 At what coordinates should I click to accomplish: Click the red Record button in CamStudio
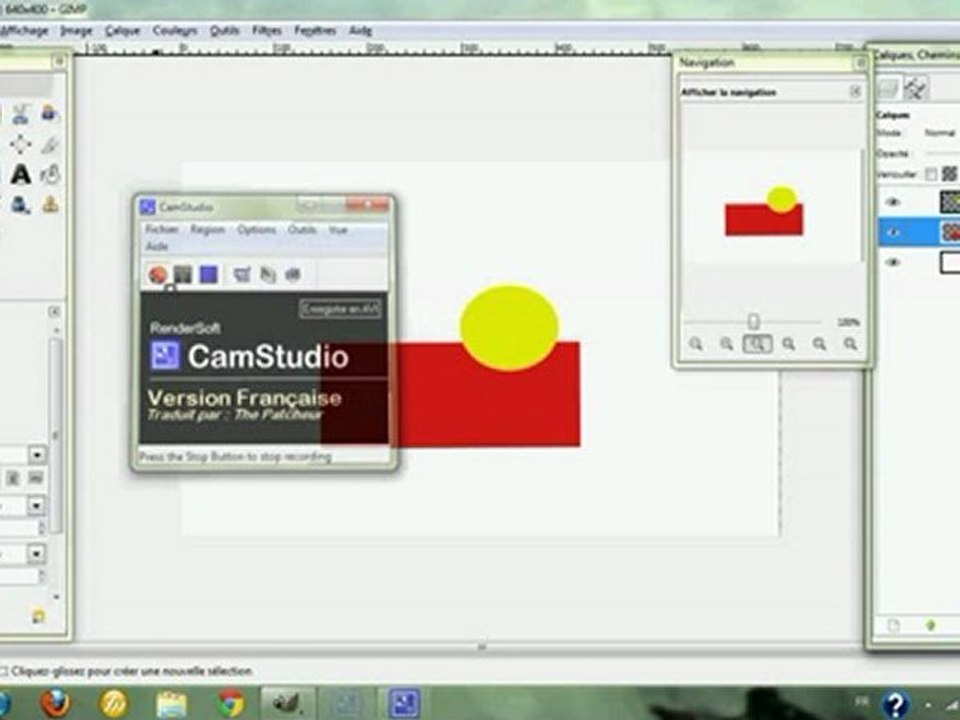point(157,274)
